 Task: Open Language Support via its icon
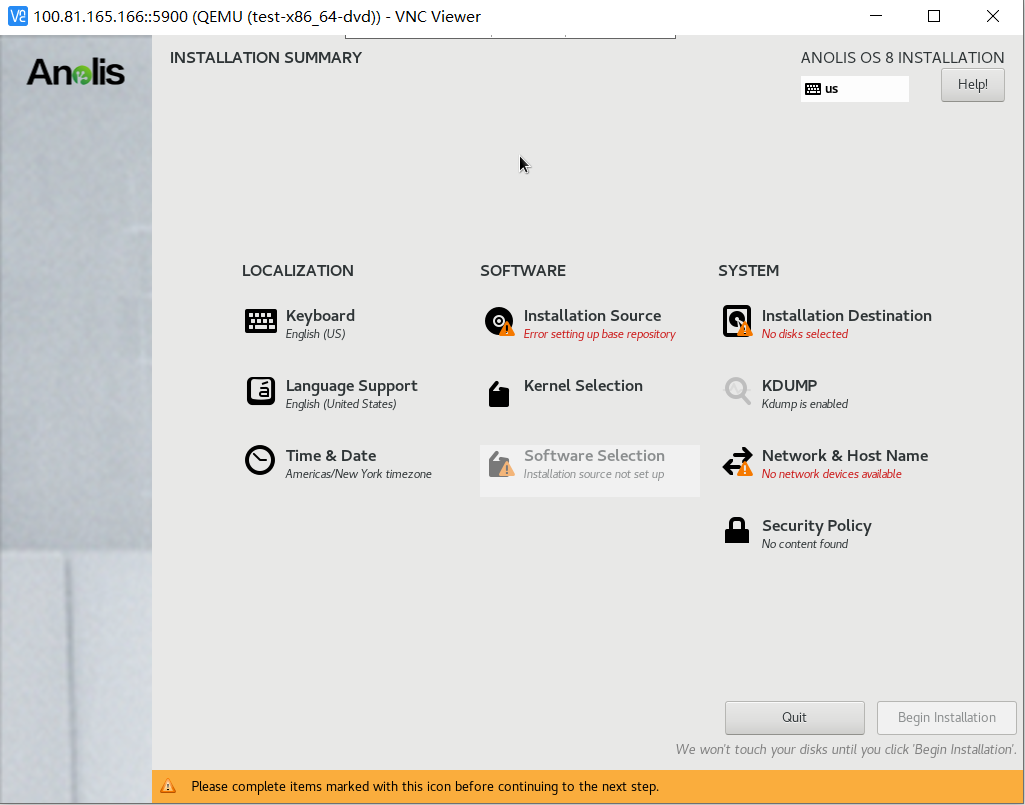pos(261,391)
